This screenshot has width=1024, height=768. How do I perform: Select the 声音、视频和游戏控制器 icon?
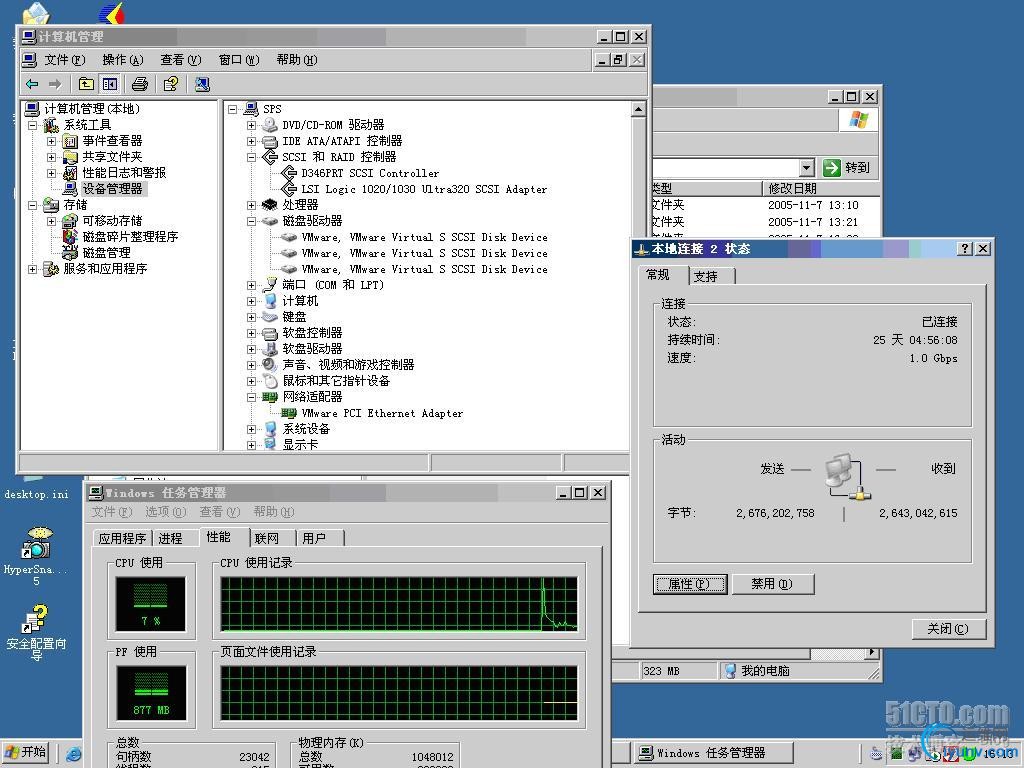pyautogui.click(x=270, y=365)
